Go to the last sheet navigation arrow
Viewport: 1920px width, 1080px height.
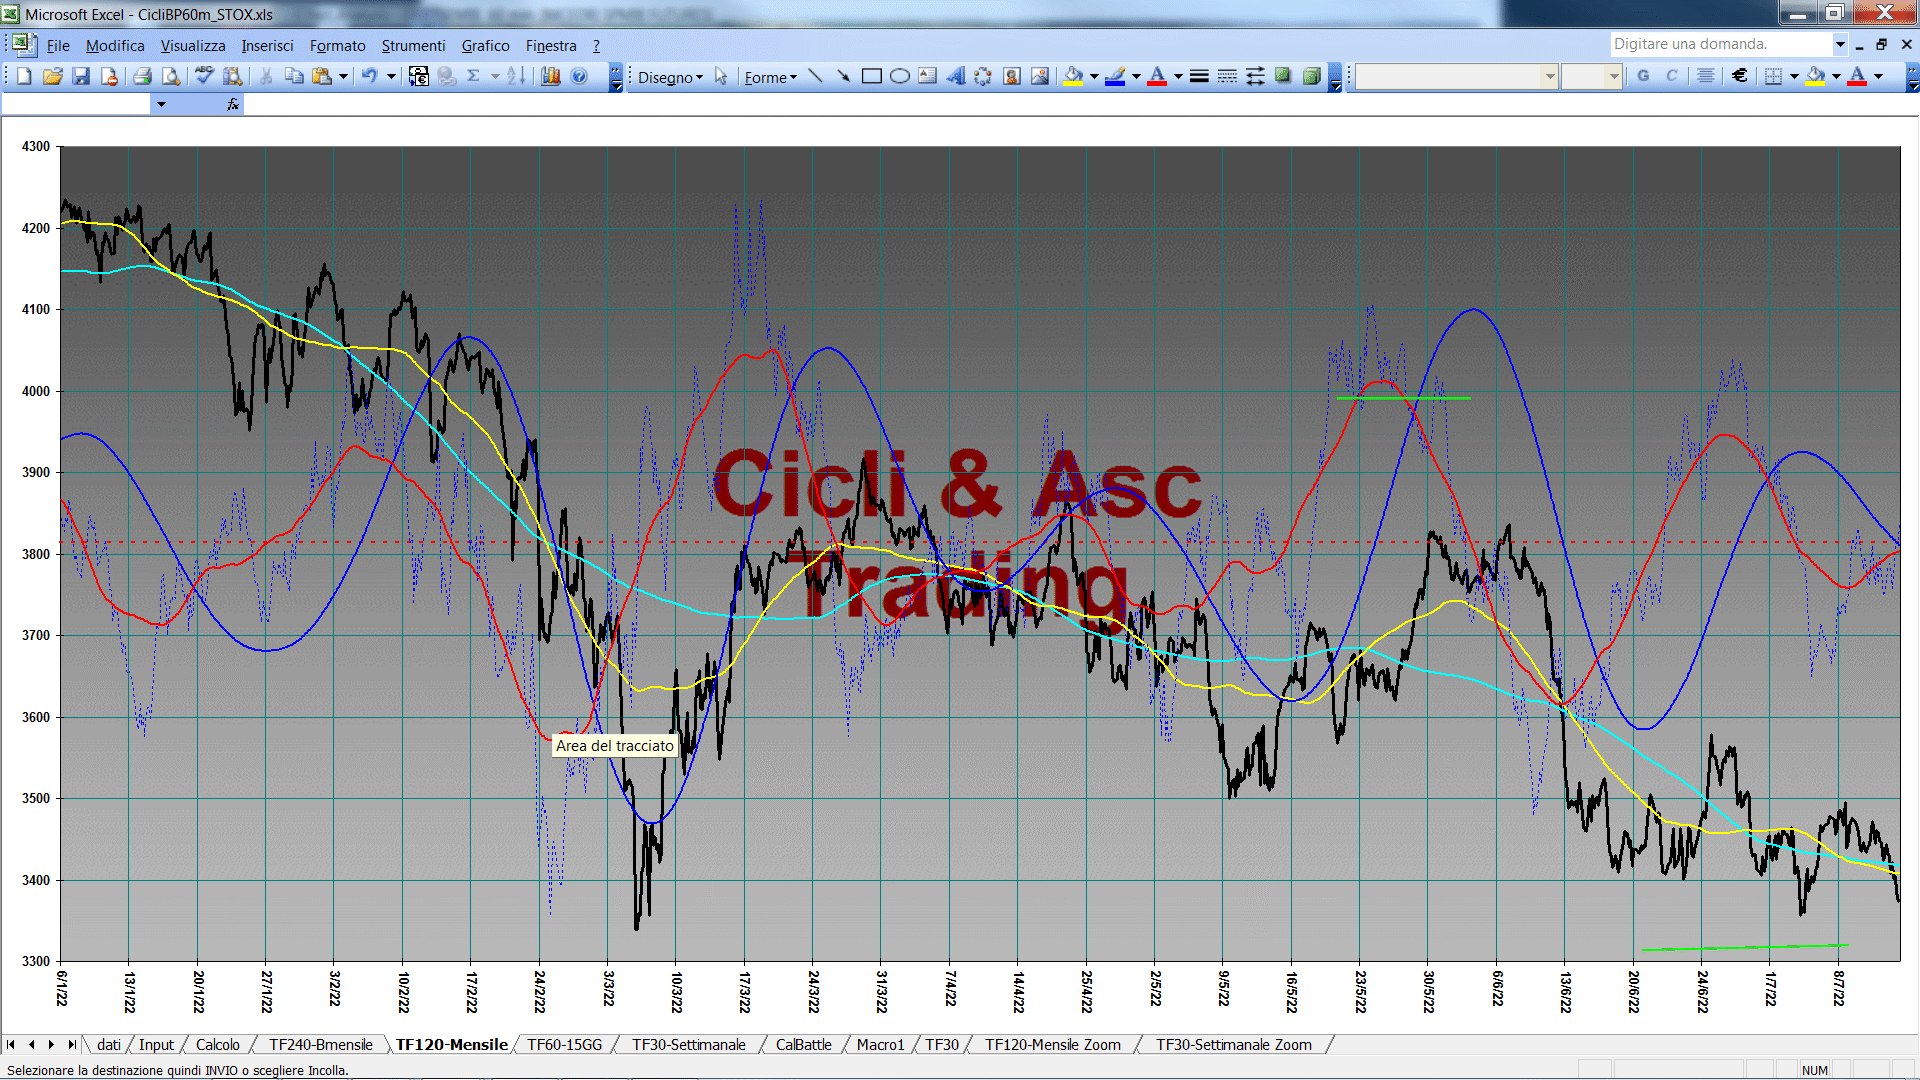pos(71,1044)
